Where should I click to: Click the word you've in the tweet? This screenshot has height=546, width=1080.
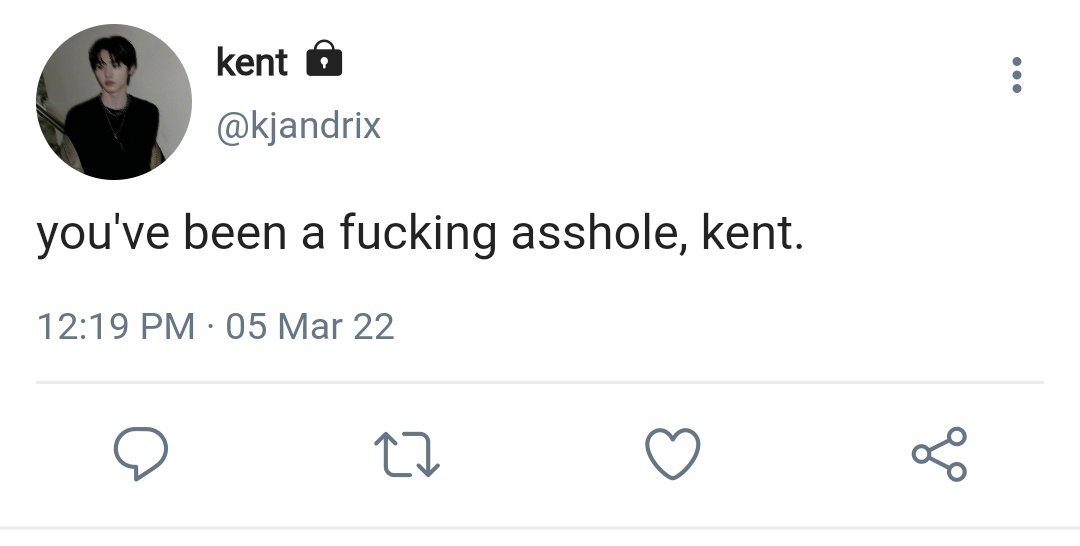pyautogui.click(x=103, y=234)
